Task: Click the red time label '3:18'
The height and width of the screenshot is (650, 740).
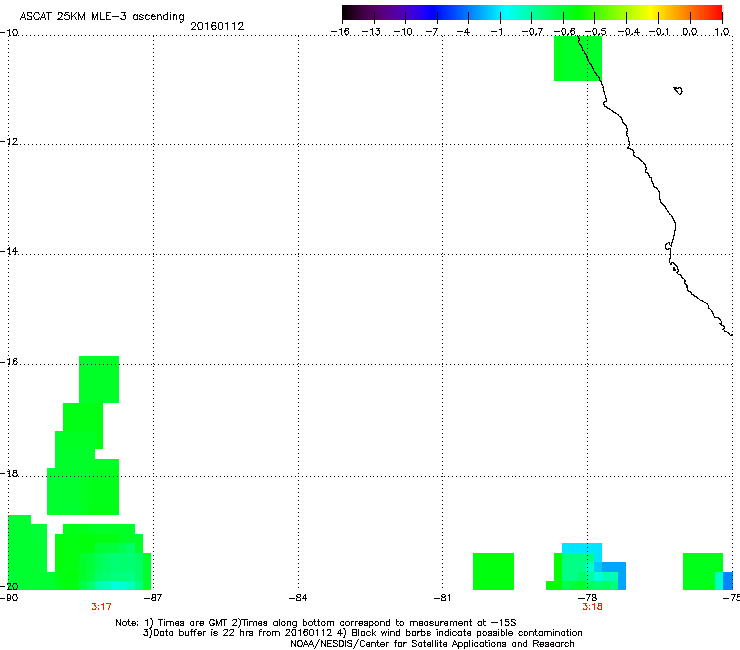Action: click(x=592, y=607)
